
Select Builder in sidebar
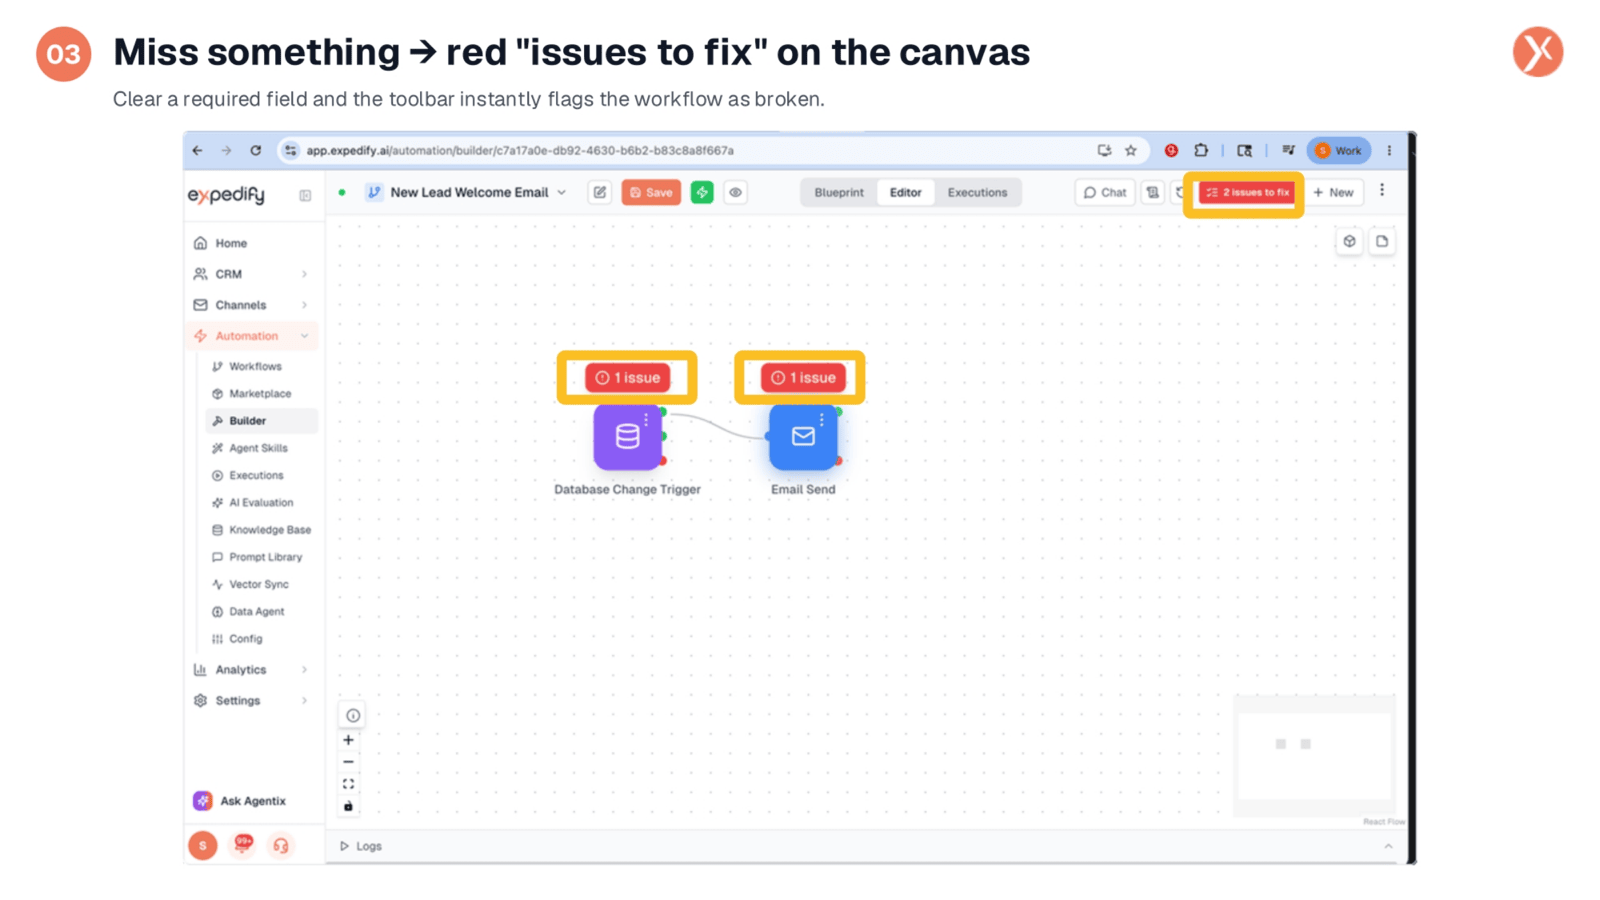tap(261, 421)
